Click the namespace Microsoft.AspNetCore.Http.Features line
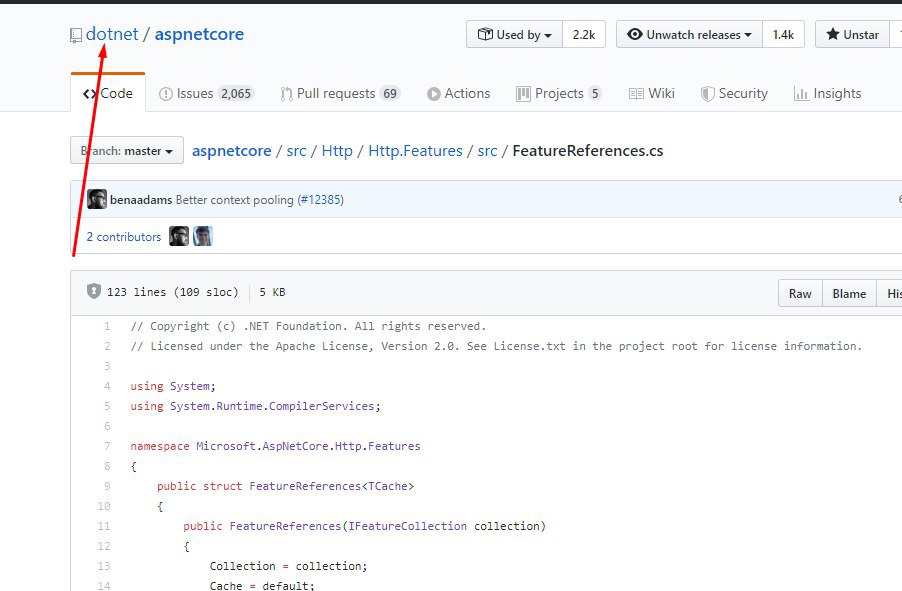 276,446
